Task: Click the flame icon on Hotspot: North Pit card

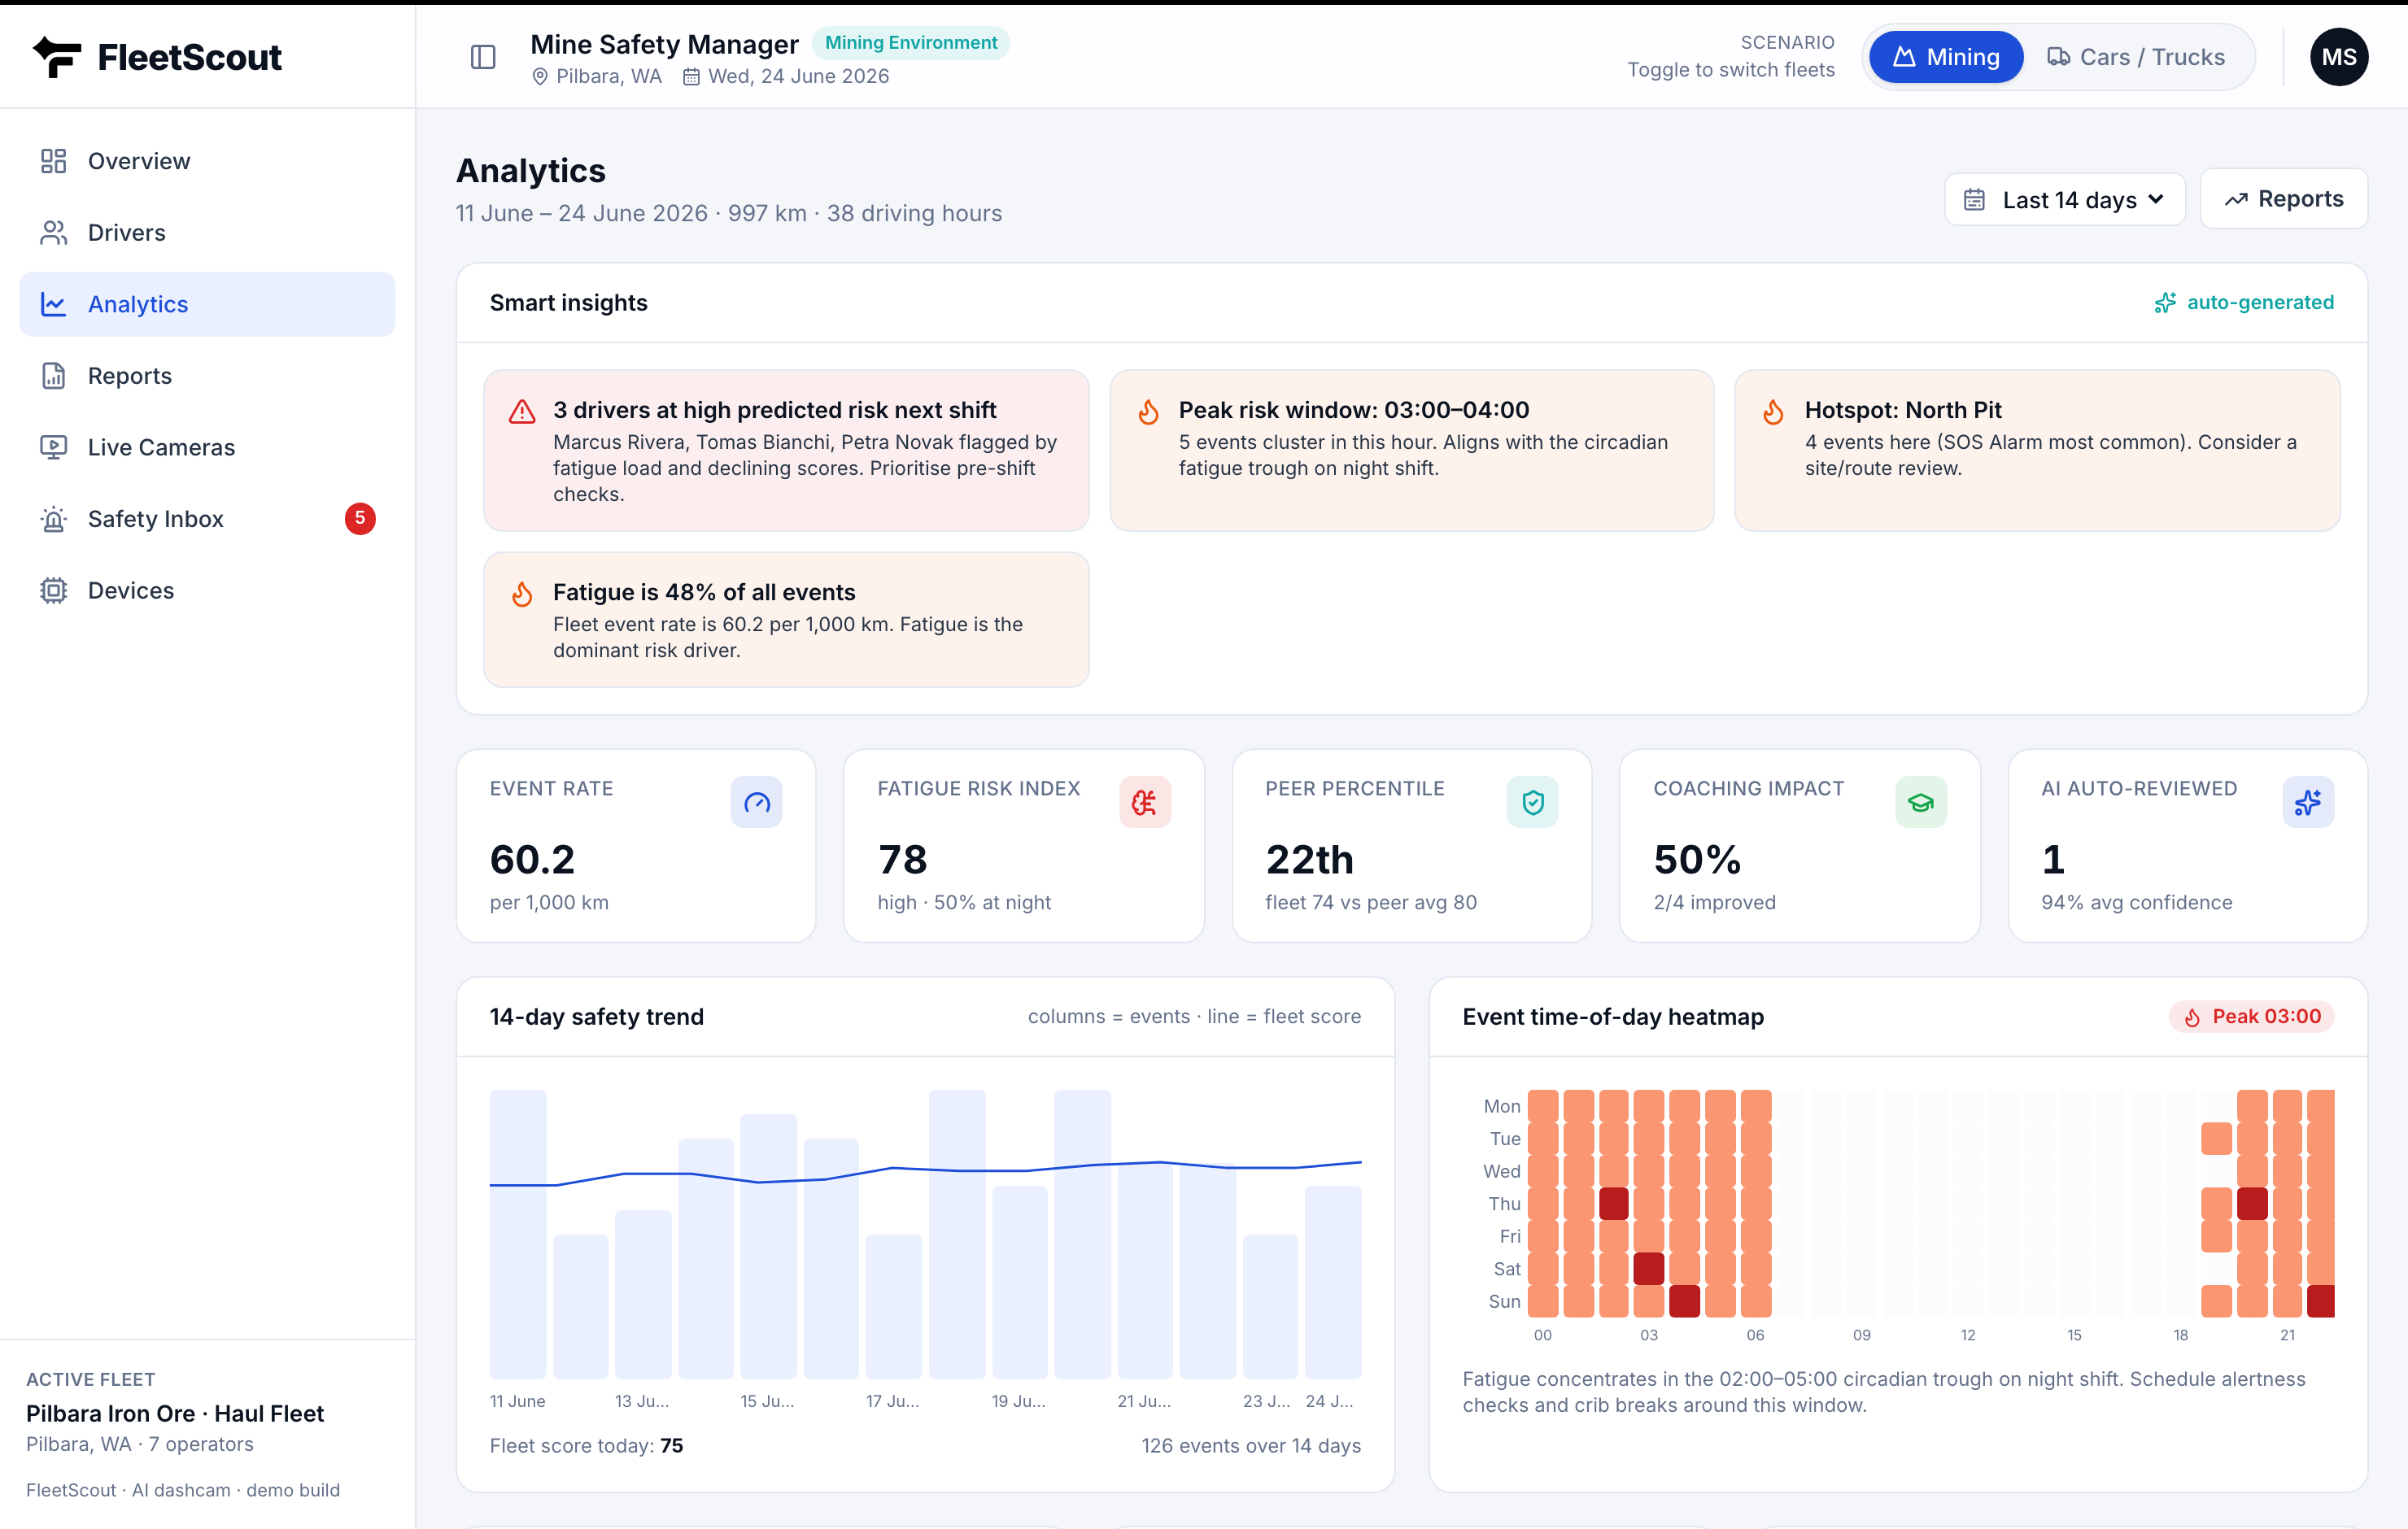Action: (x=1773, y=411)
